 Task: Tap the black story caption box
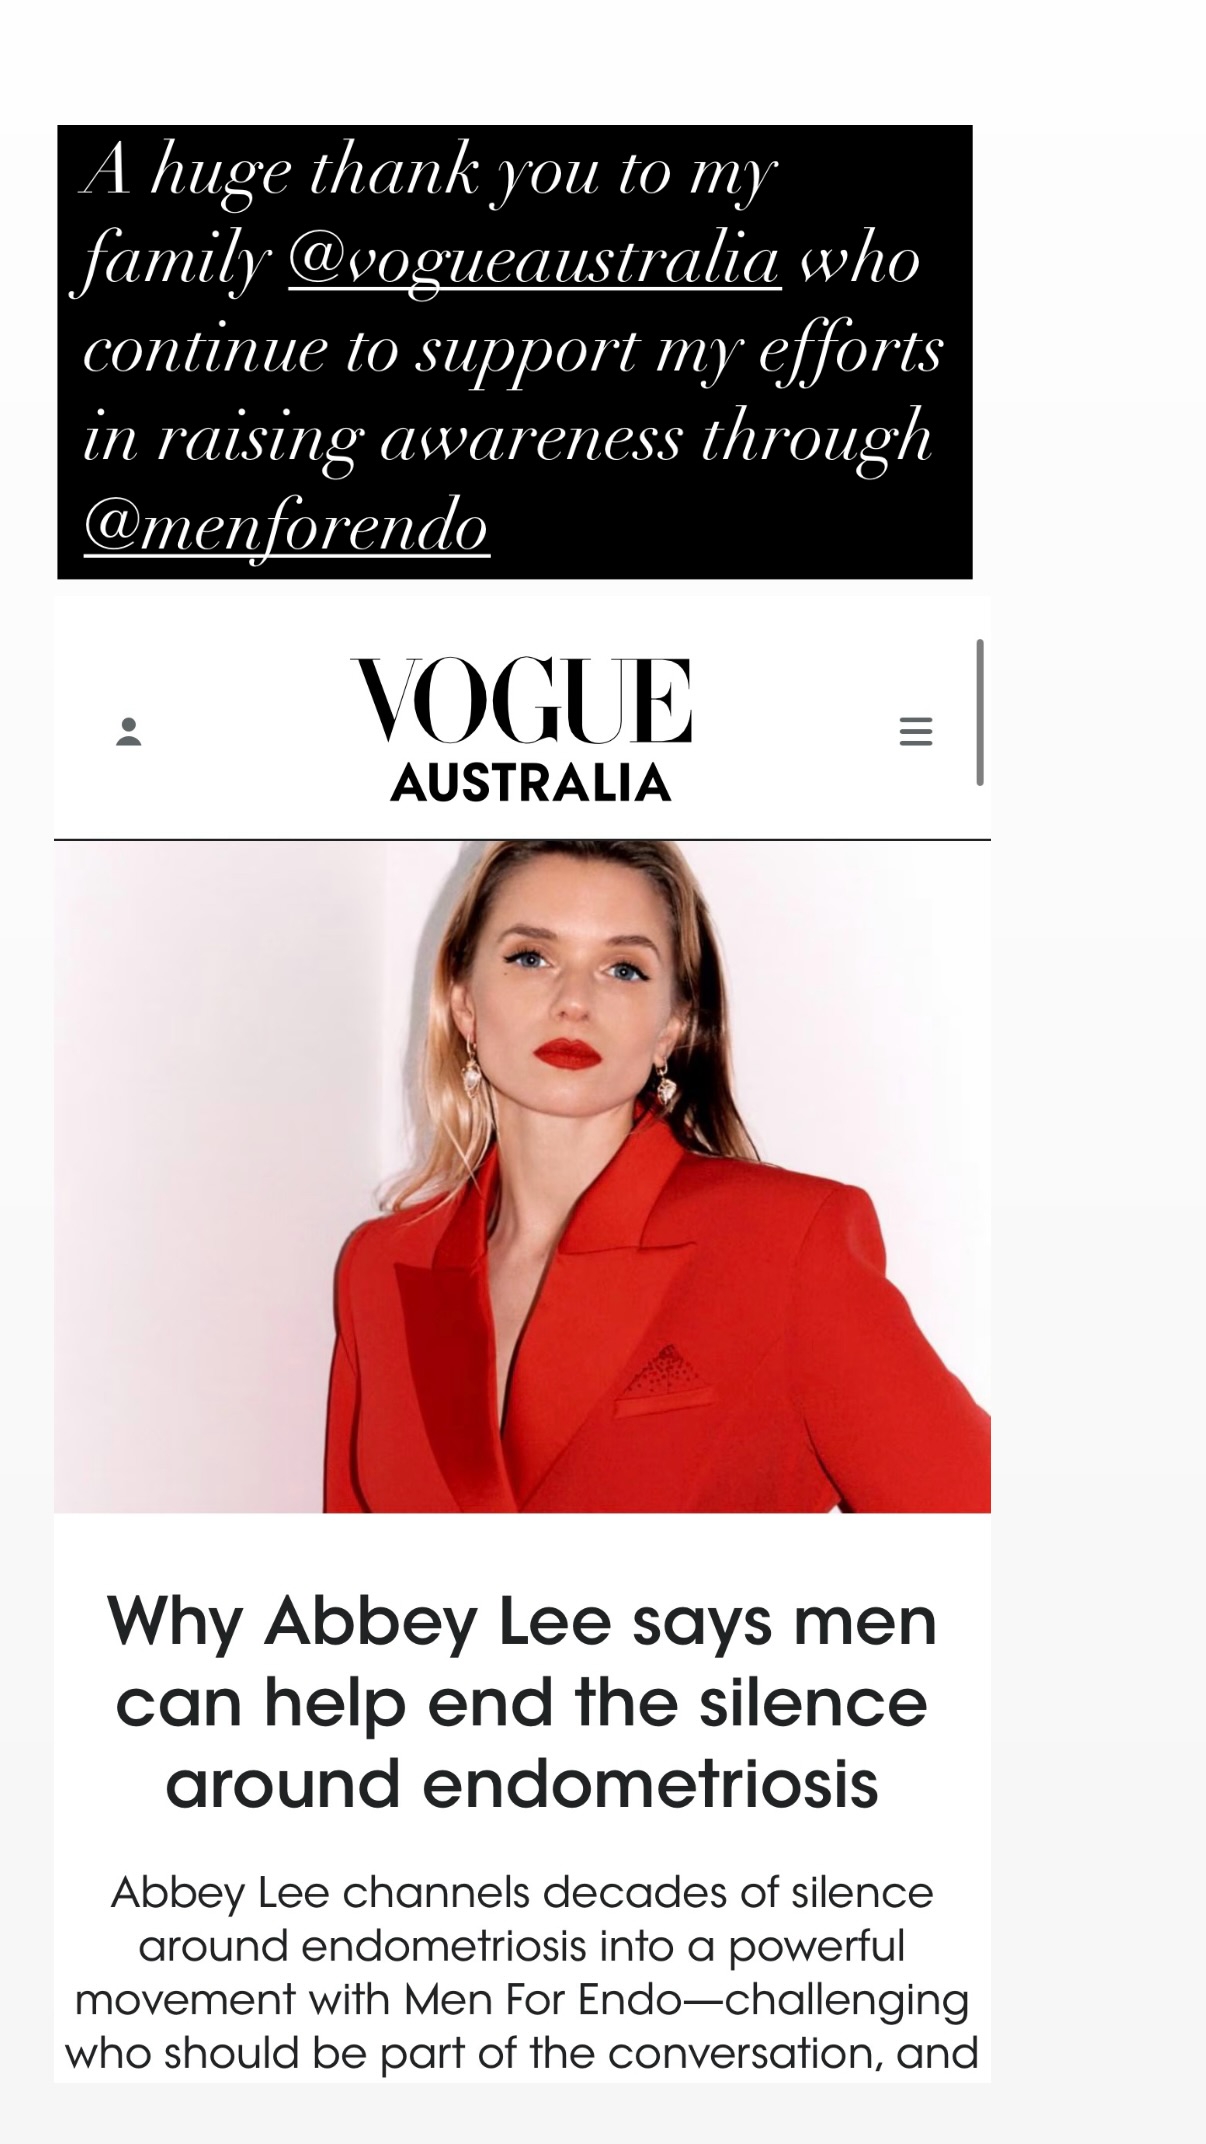coord(515,352)
